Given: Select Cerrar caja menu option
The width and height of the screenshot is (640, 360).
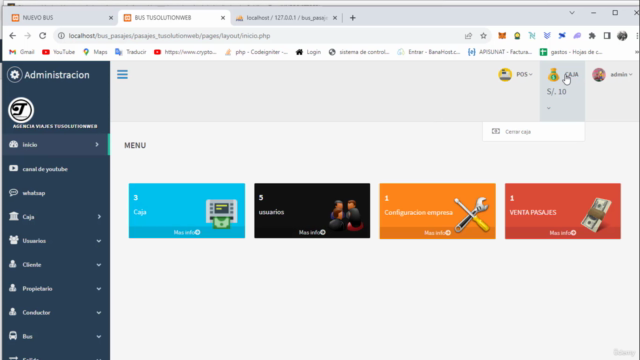Looking at the screenshot, I should click(533, 131).
